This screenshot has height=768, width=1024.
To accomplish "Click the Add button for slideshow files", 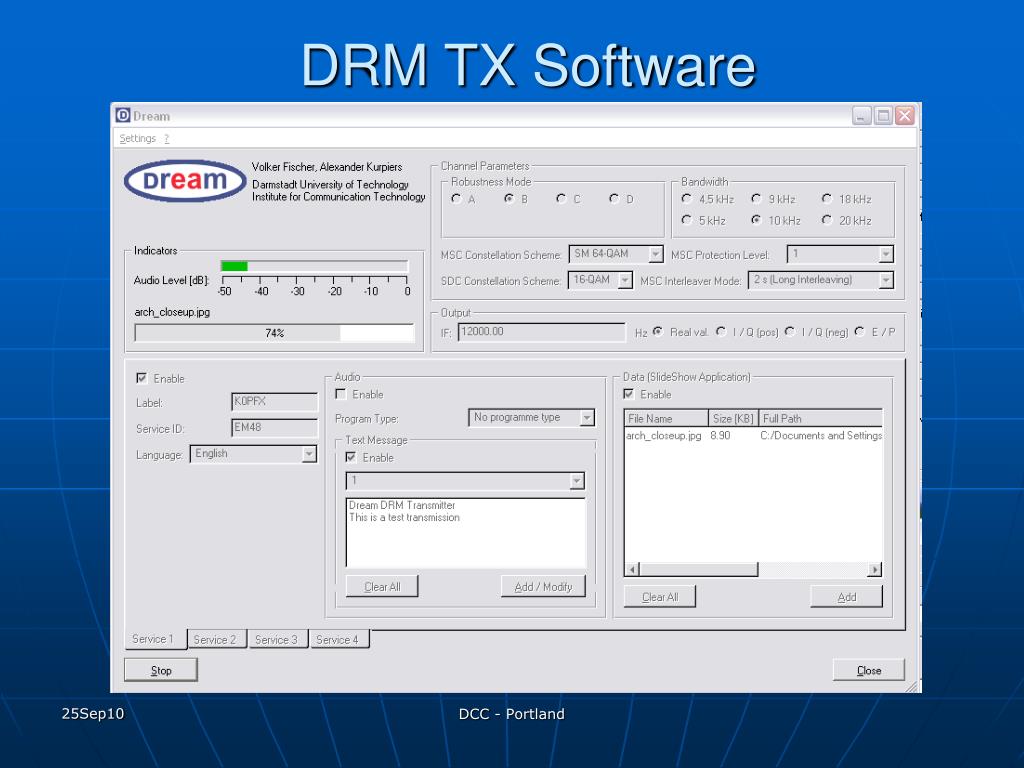I will [x=846, y=596].
